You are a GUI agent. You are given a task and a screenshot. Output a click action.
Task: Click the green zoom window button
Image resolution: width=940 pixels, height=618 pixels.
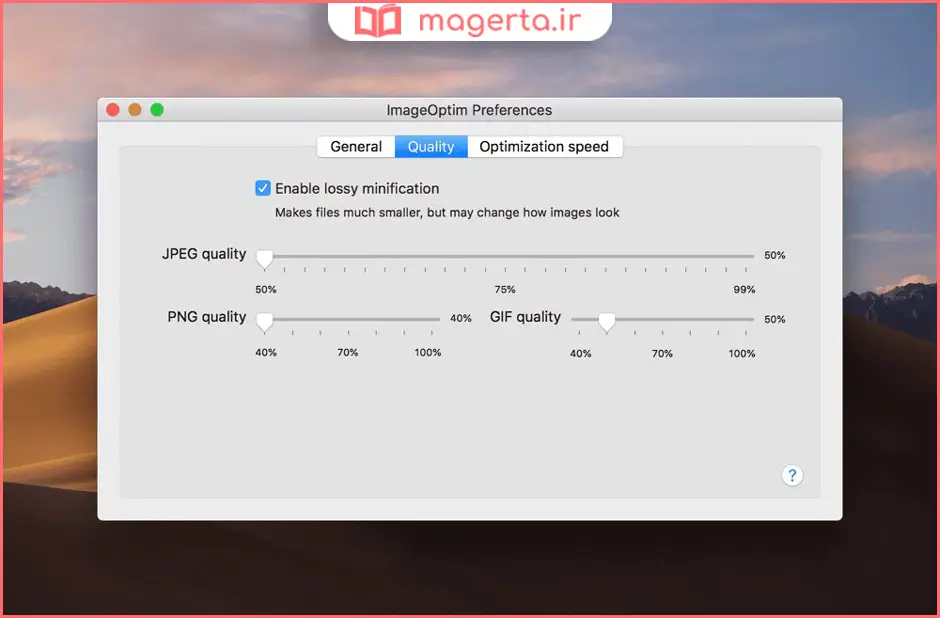[x=157, y=110]
